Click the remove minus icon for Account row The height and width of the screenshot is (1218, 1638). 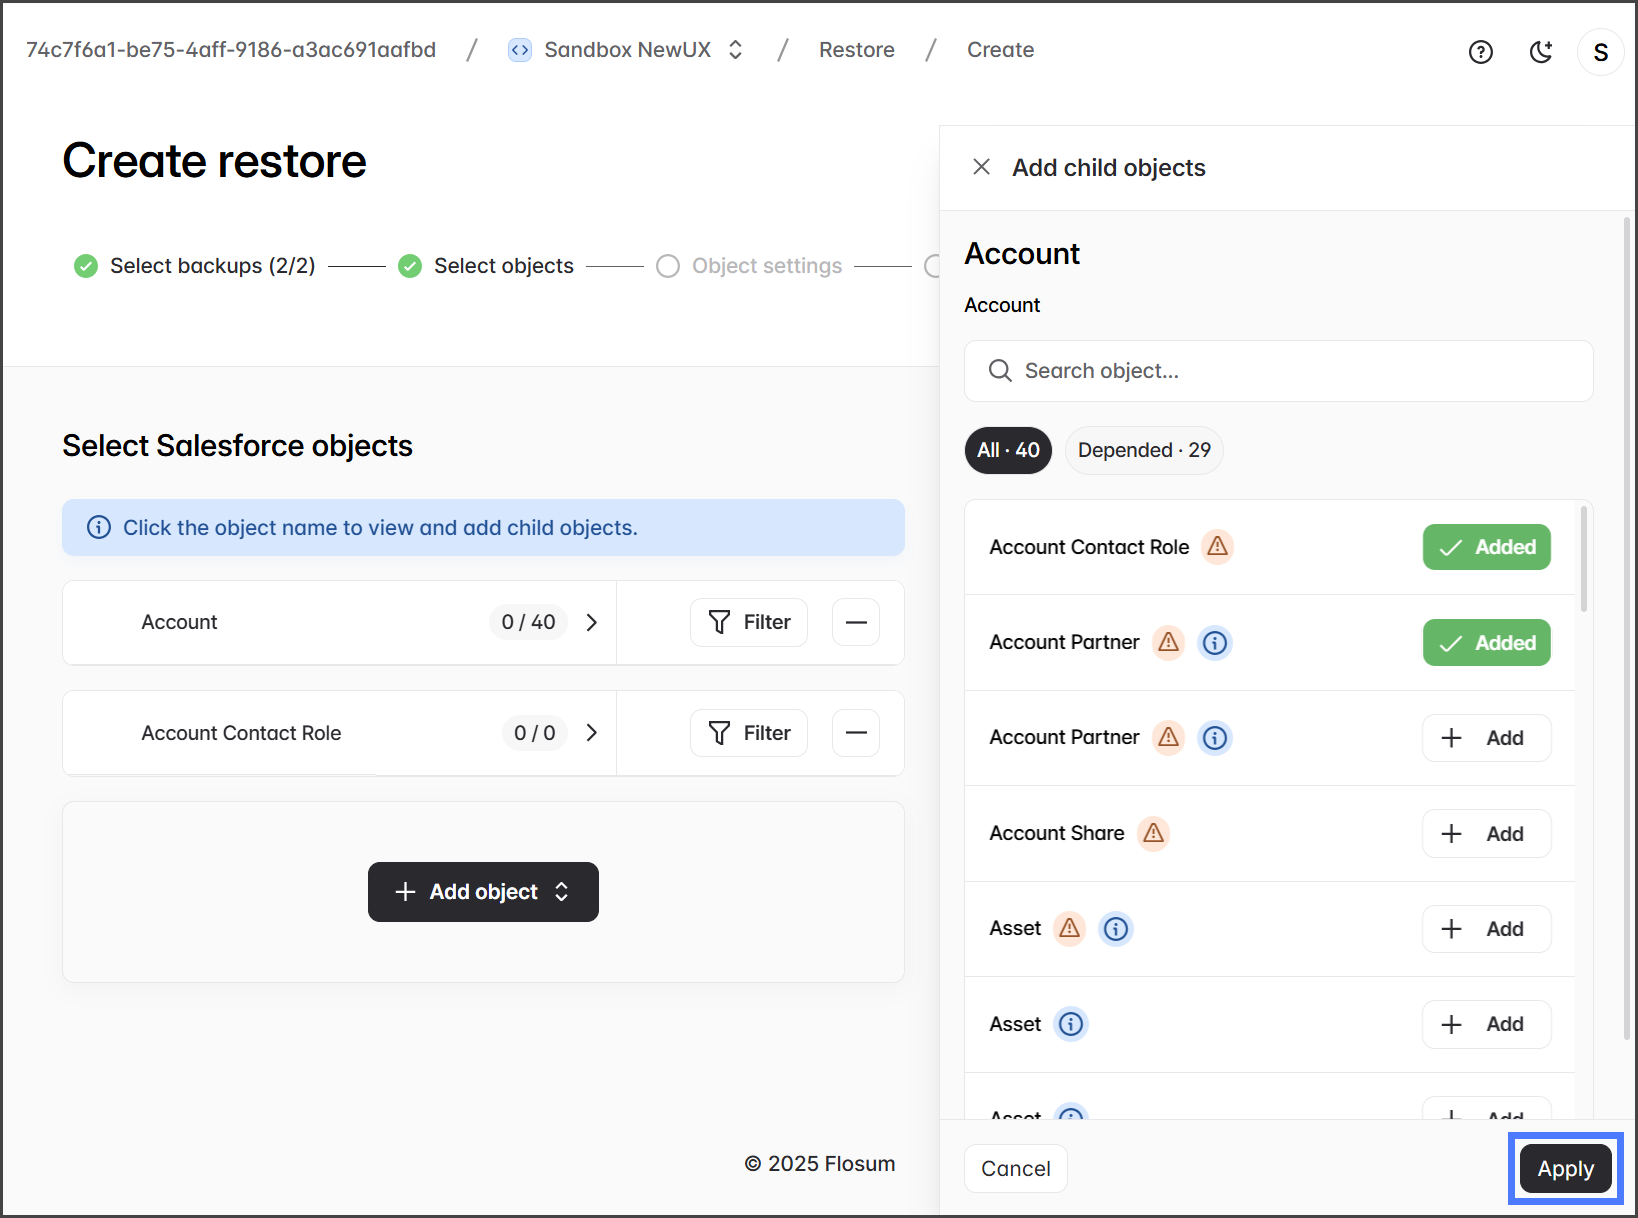(856, 622)
